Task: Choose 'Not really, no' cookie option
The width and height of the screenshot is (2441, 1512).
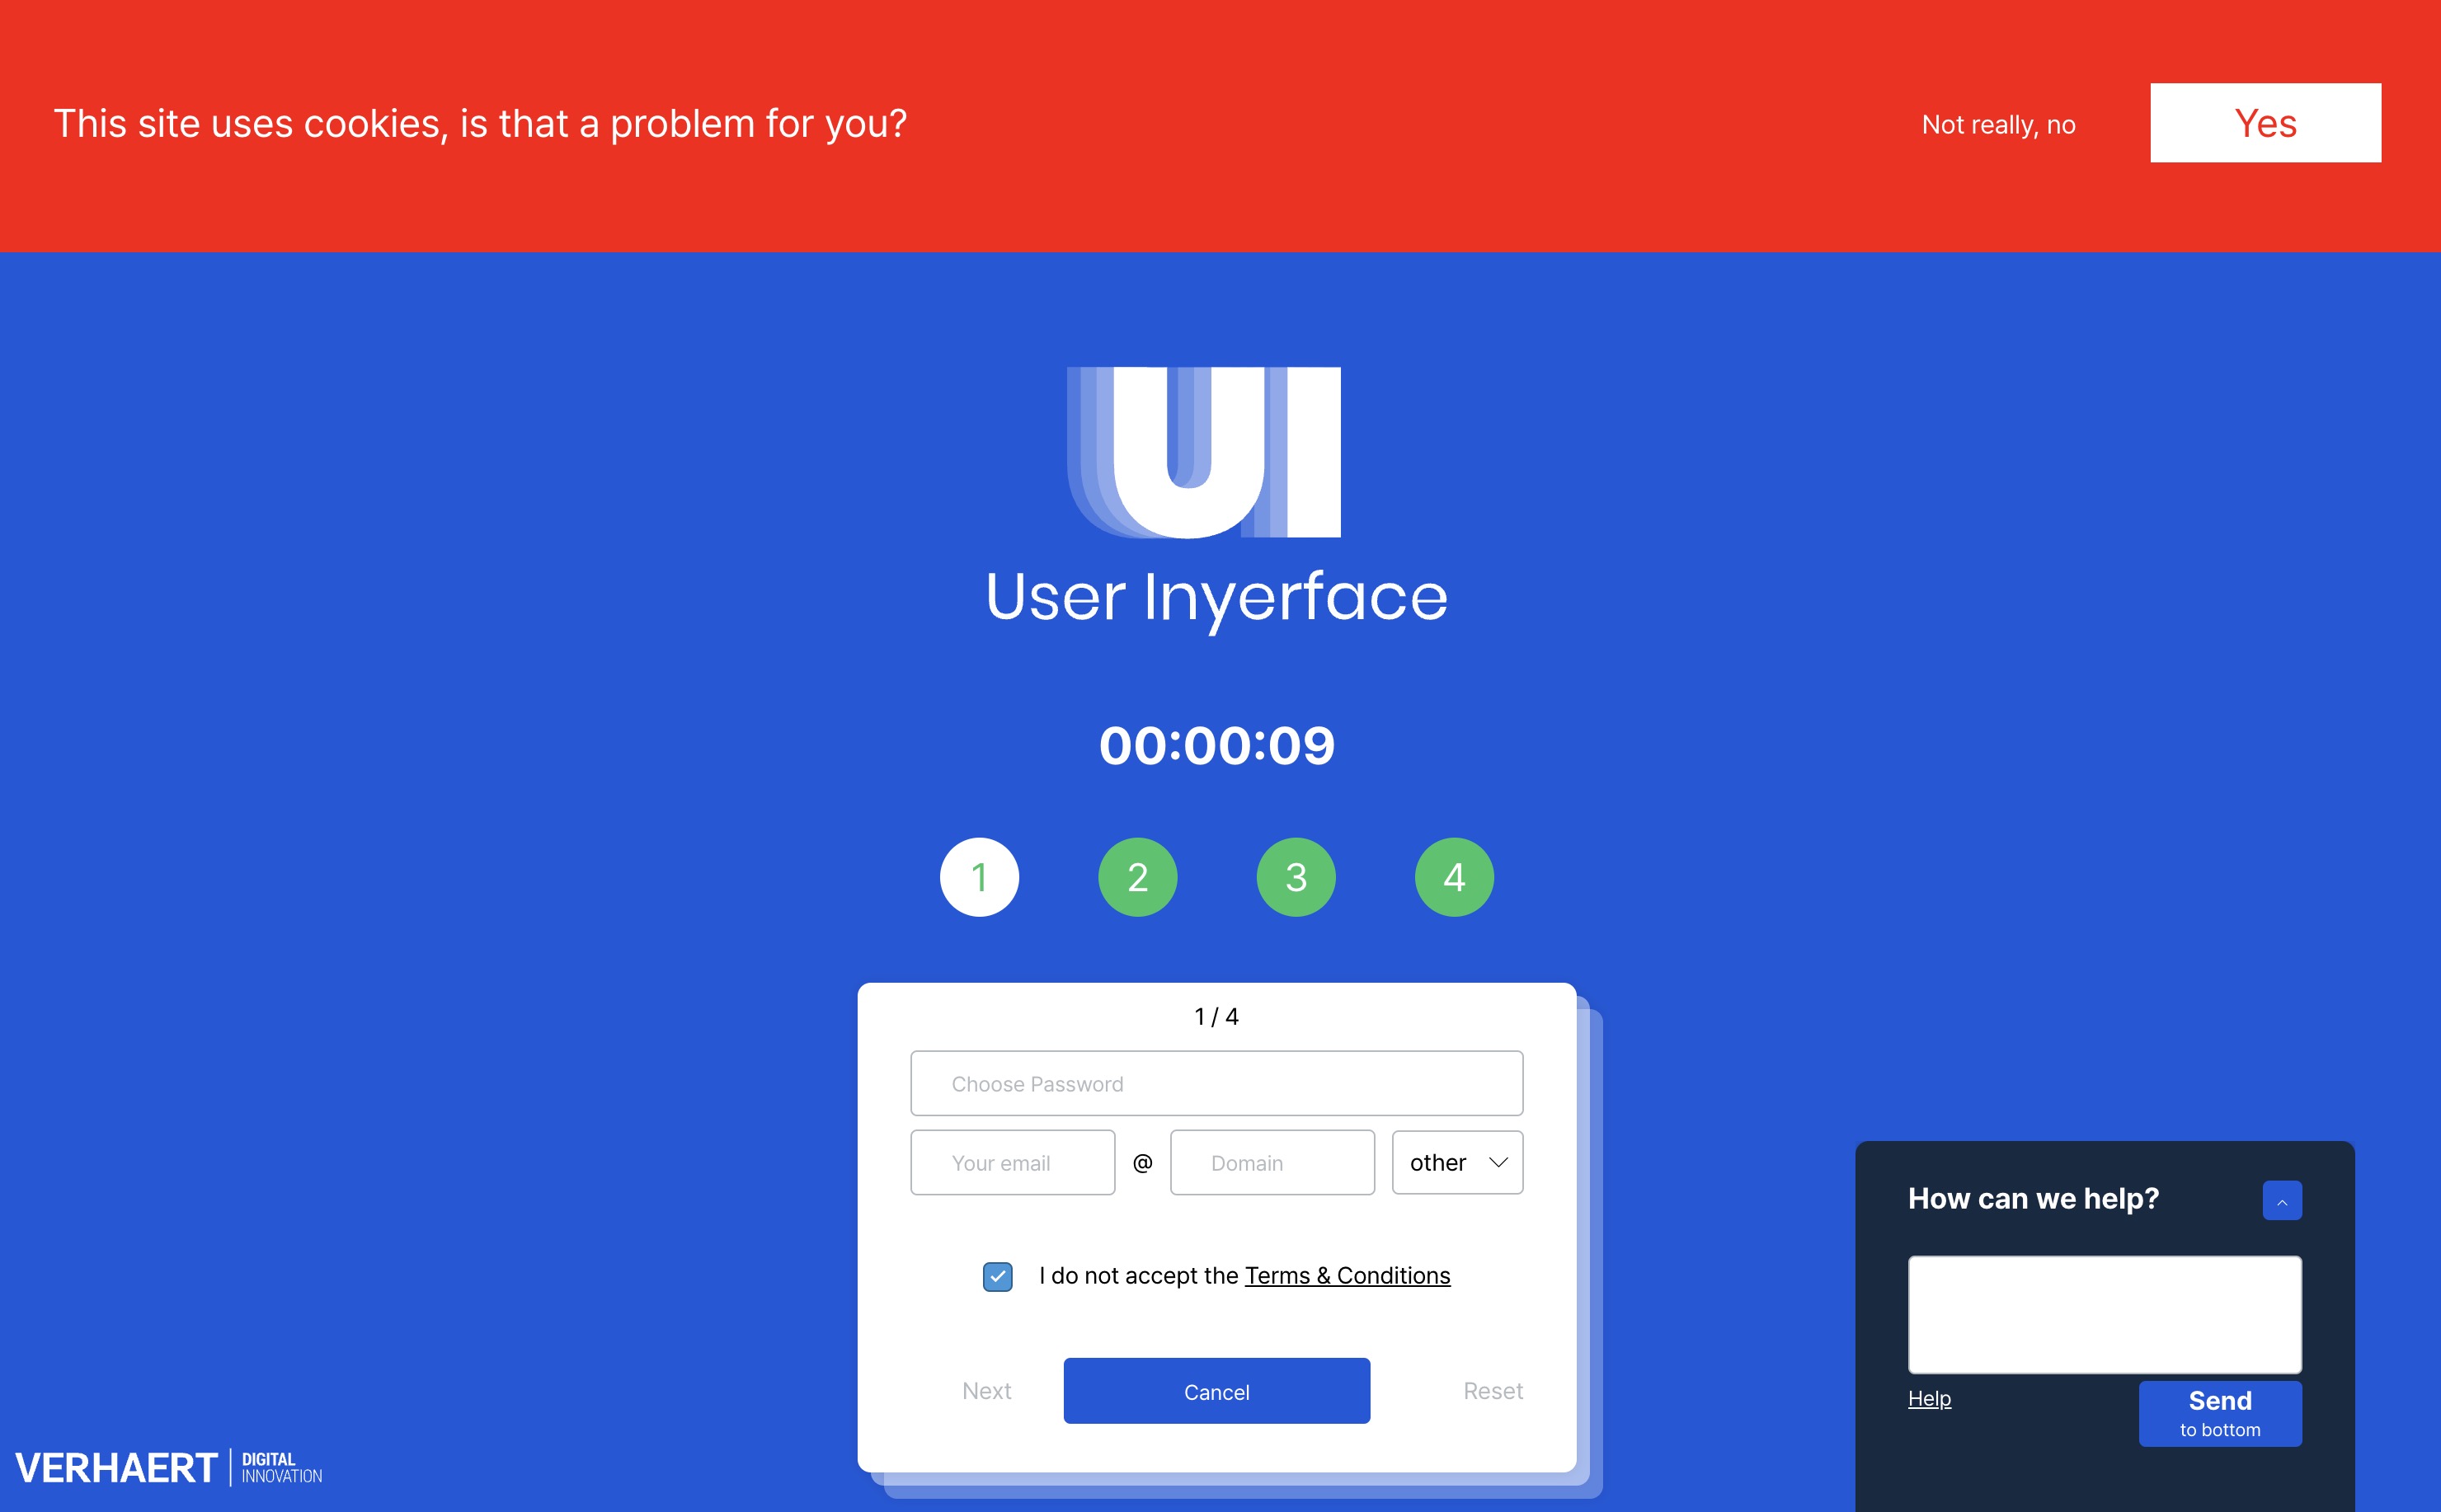Action: coord(1998,124)
